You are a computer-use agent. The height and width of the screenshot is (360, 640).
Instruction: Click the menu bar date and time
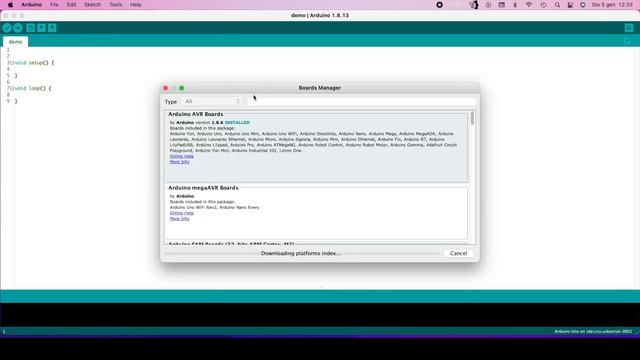612,5
